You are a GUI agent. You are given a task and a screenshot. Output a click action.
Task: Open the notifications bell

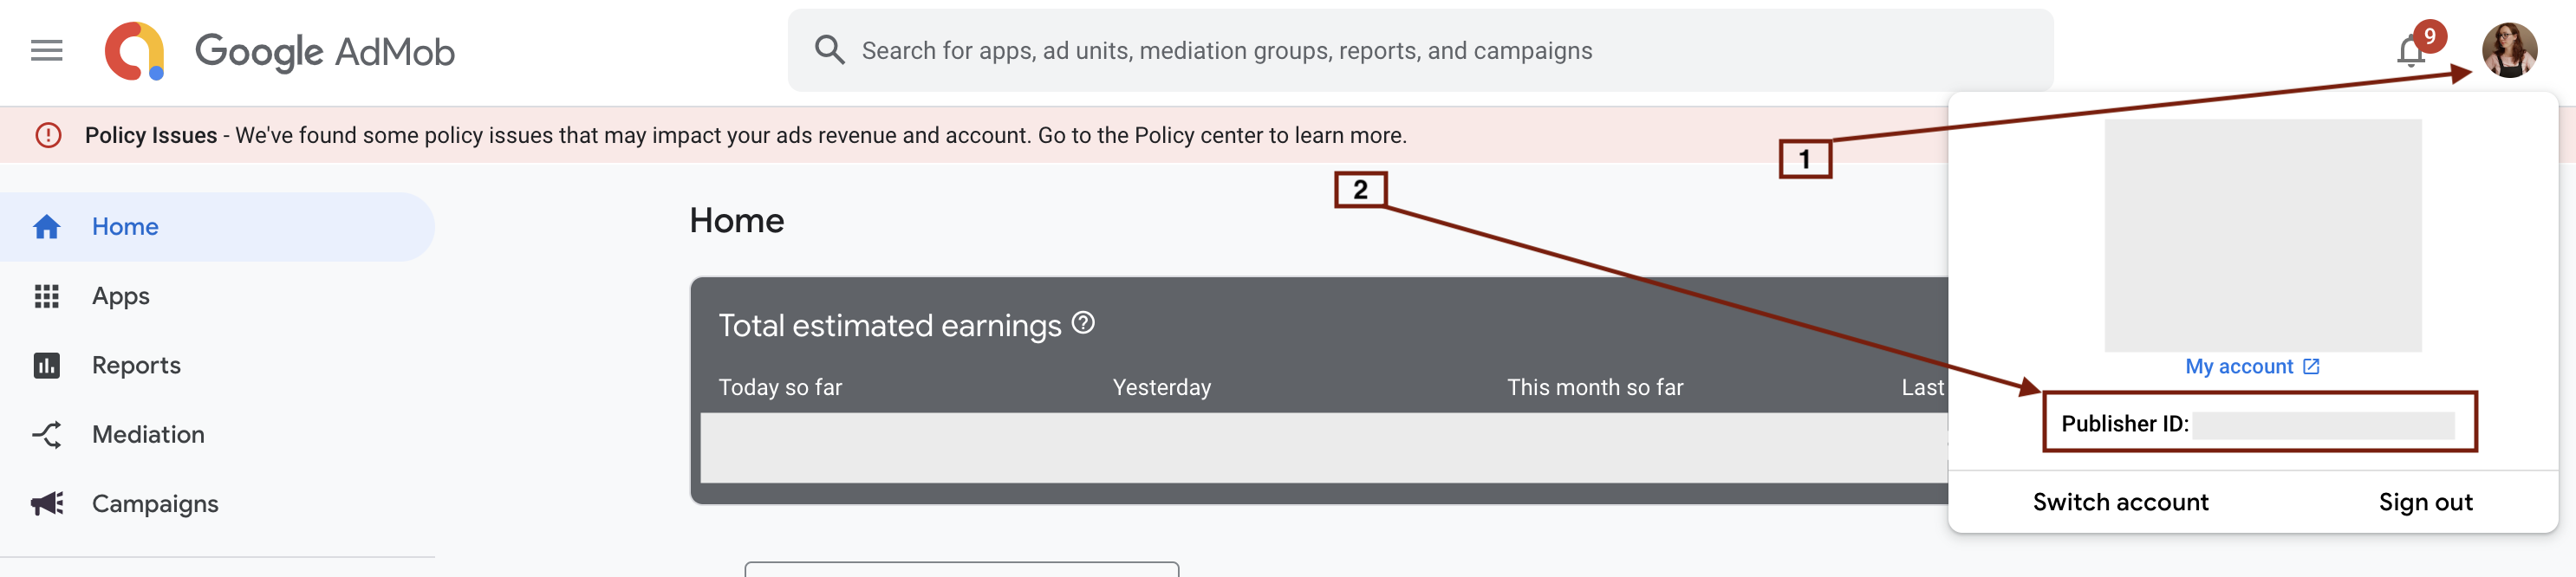coord(2411,52)
